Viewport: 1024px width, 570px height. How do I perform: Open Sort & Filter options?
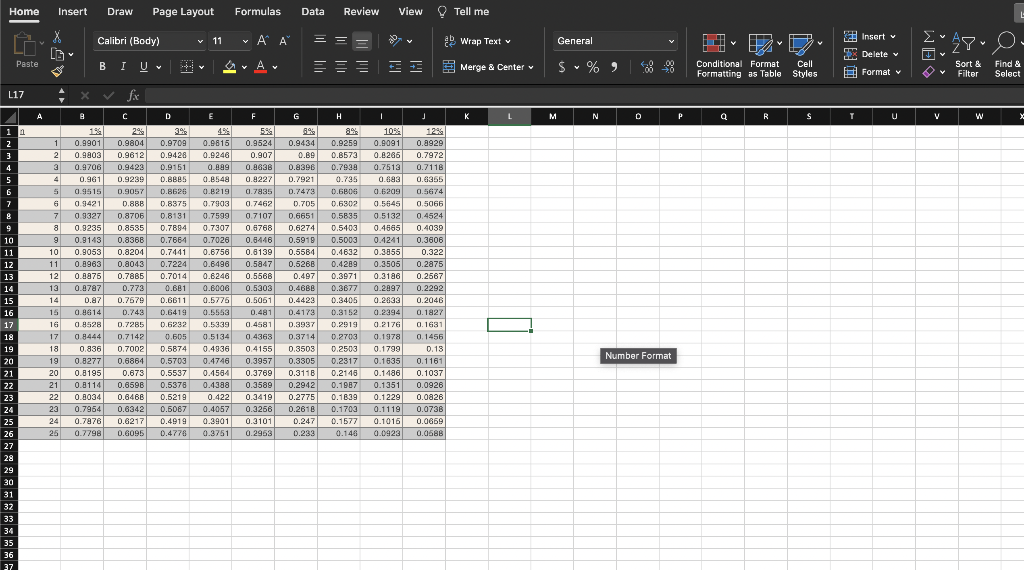[967, 55]
